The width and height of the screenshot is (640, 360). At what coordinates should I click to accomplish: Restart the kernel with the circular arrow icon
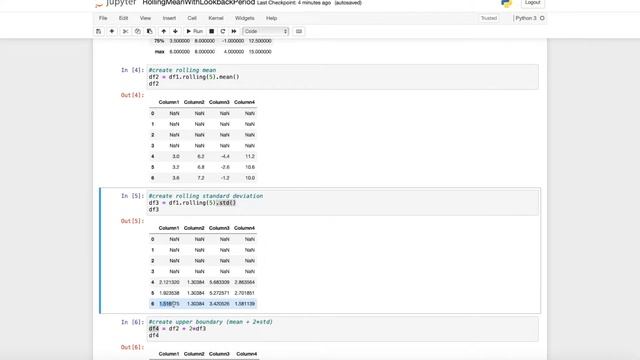(x=223, y=31)
